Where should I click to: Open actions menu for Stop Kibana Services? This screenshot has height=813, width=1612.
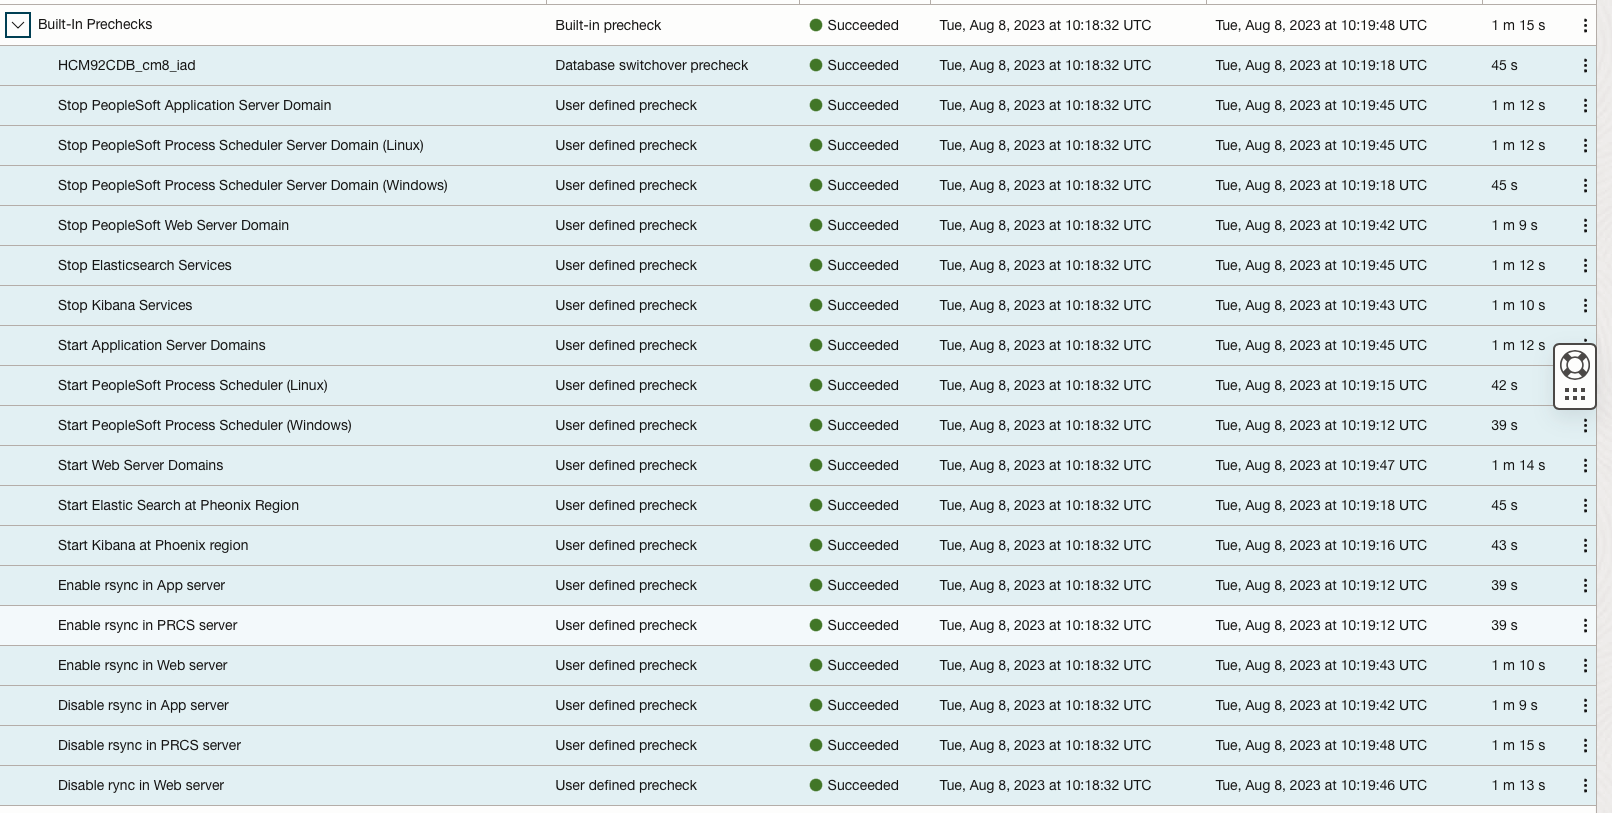[1585, 305]
